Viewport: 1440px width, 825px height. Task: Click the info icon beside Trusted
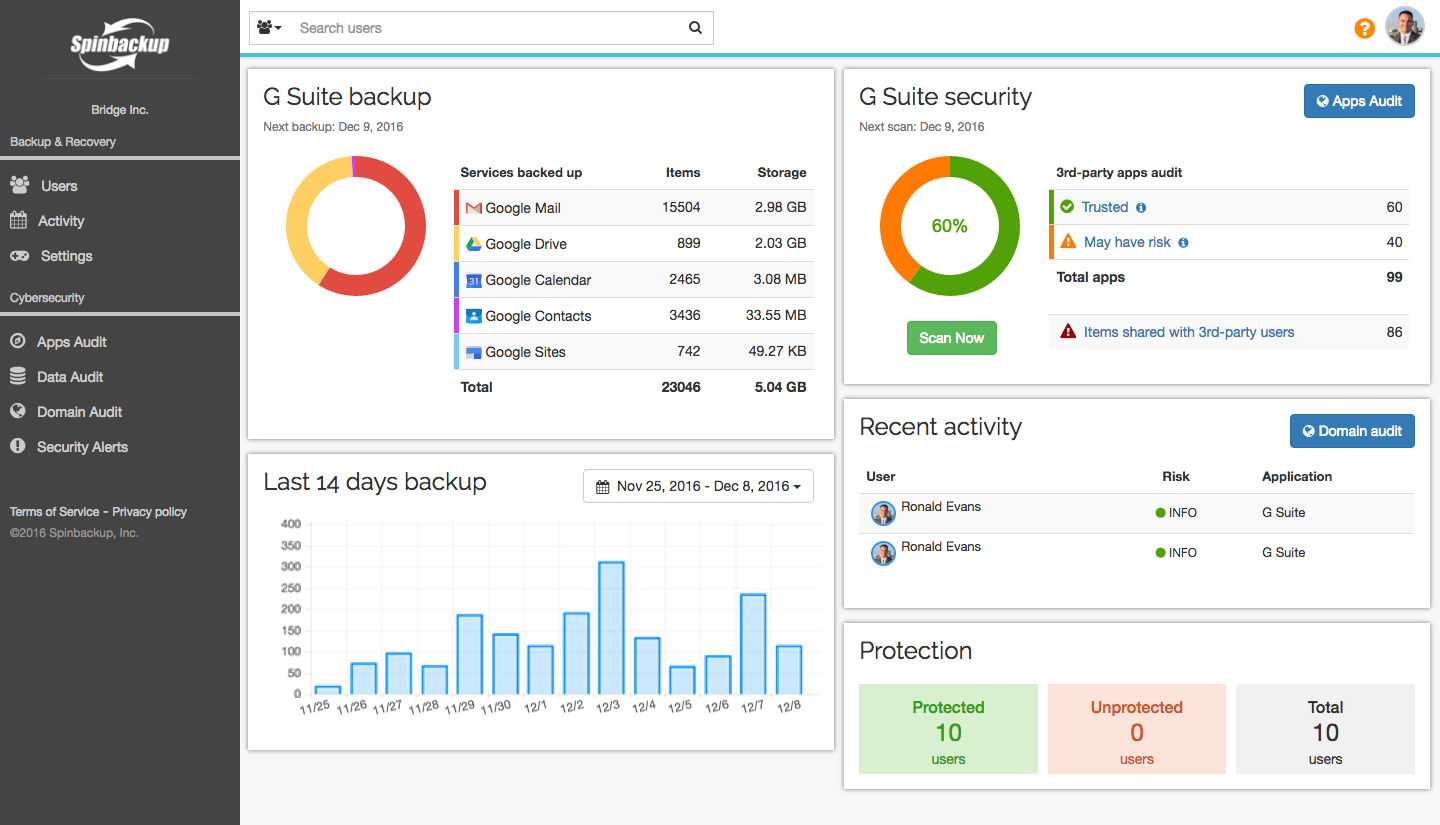(1141, 208)
